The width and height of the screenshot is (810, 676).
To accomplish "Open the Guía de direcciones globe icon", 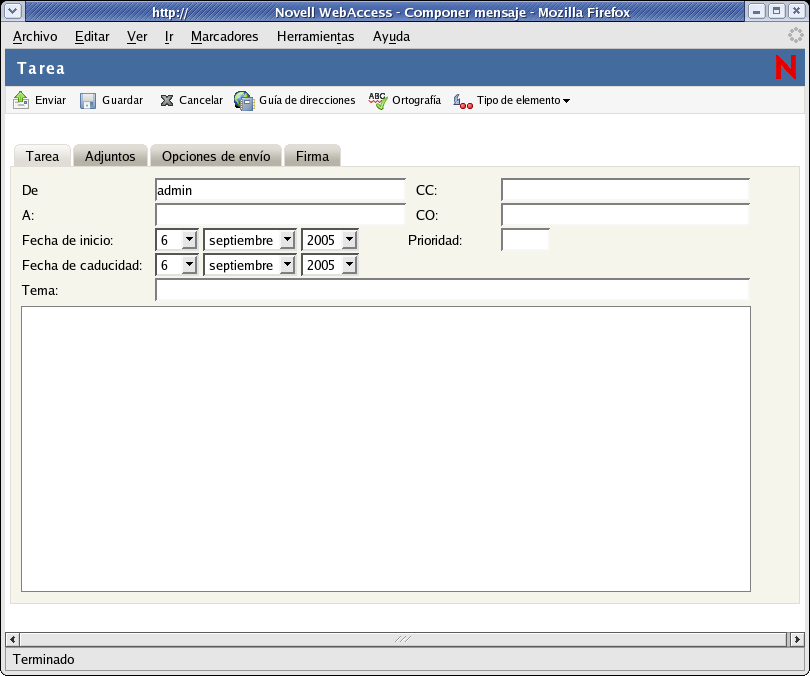I will click(x=244, y=101).
